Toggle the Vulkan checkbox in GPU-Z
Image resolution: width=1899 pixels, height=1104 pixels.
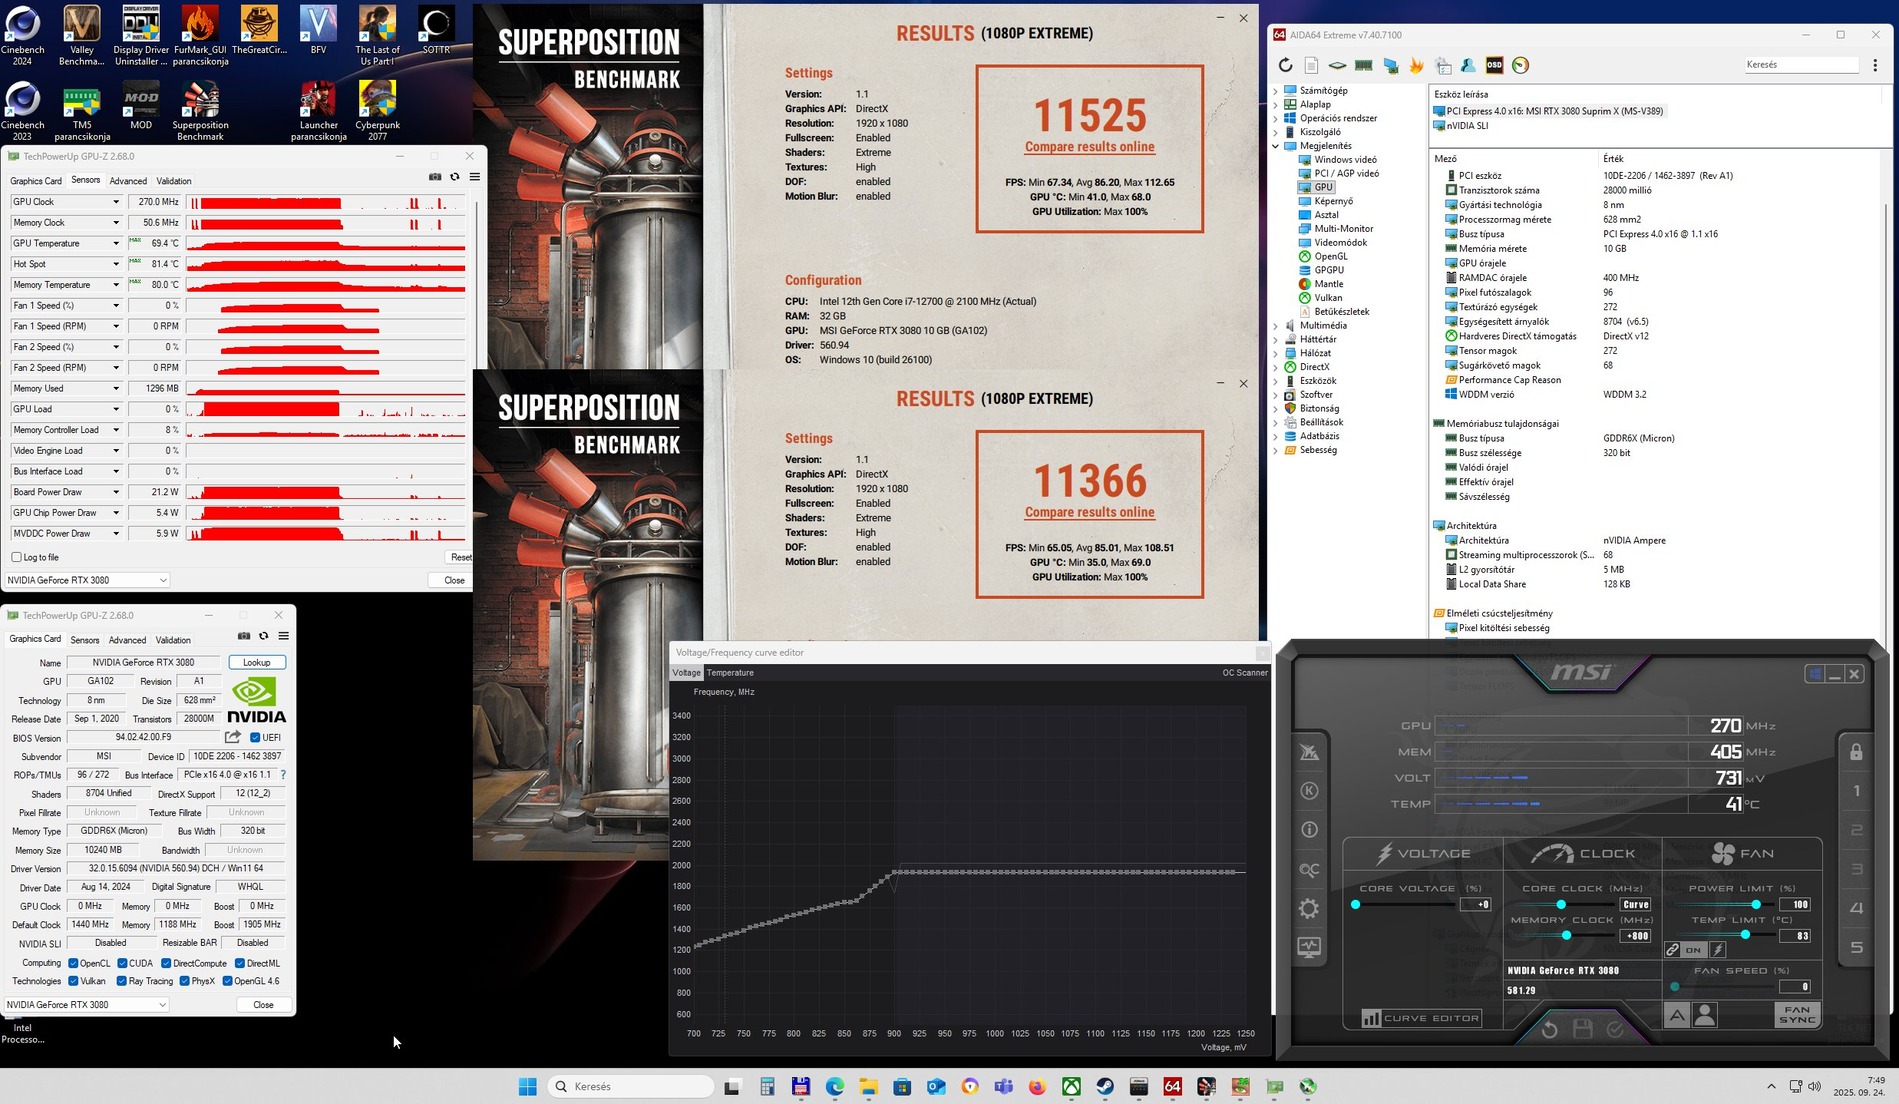coord(73,981)
